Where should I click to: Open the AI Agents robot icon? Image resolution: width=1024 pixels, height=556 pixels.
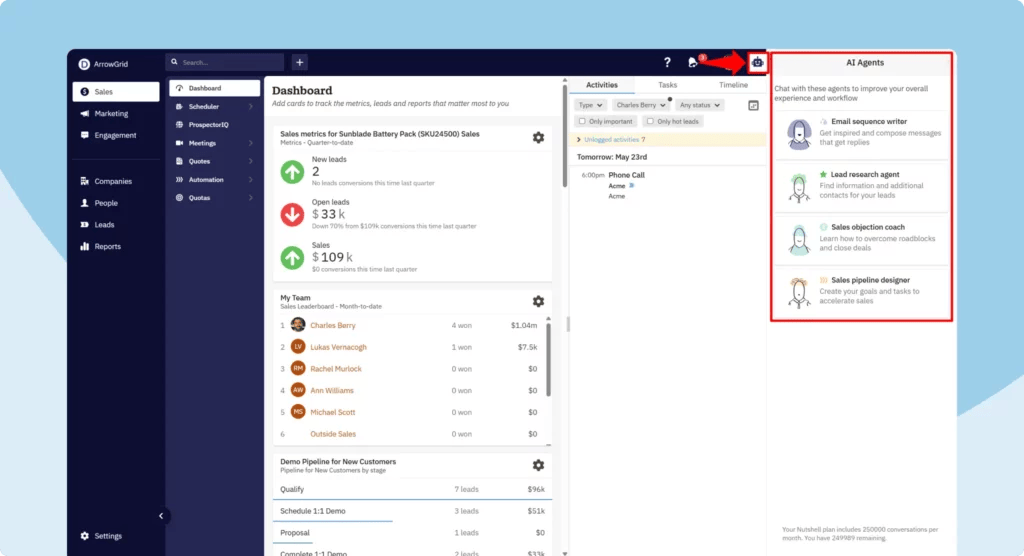point(757,63)
